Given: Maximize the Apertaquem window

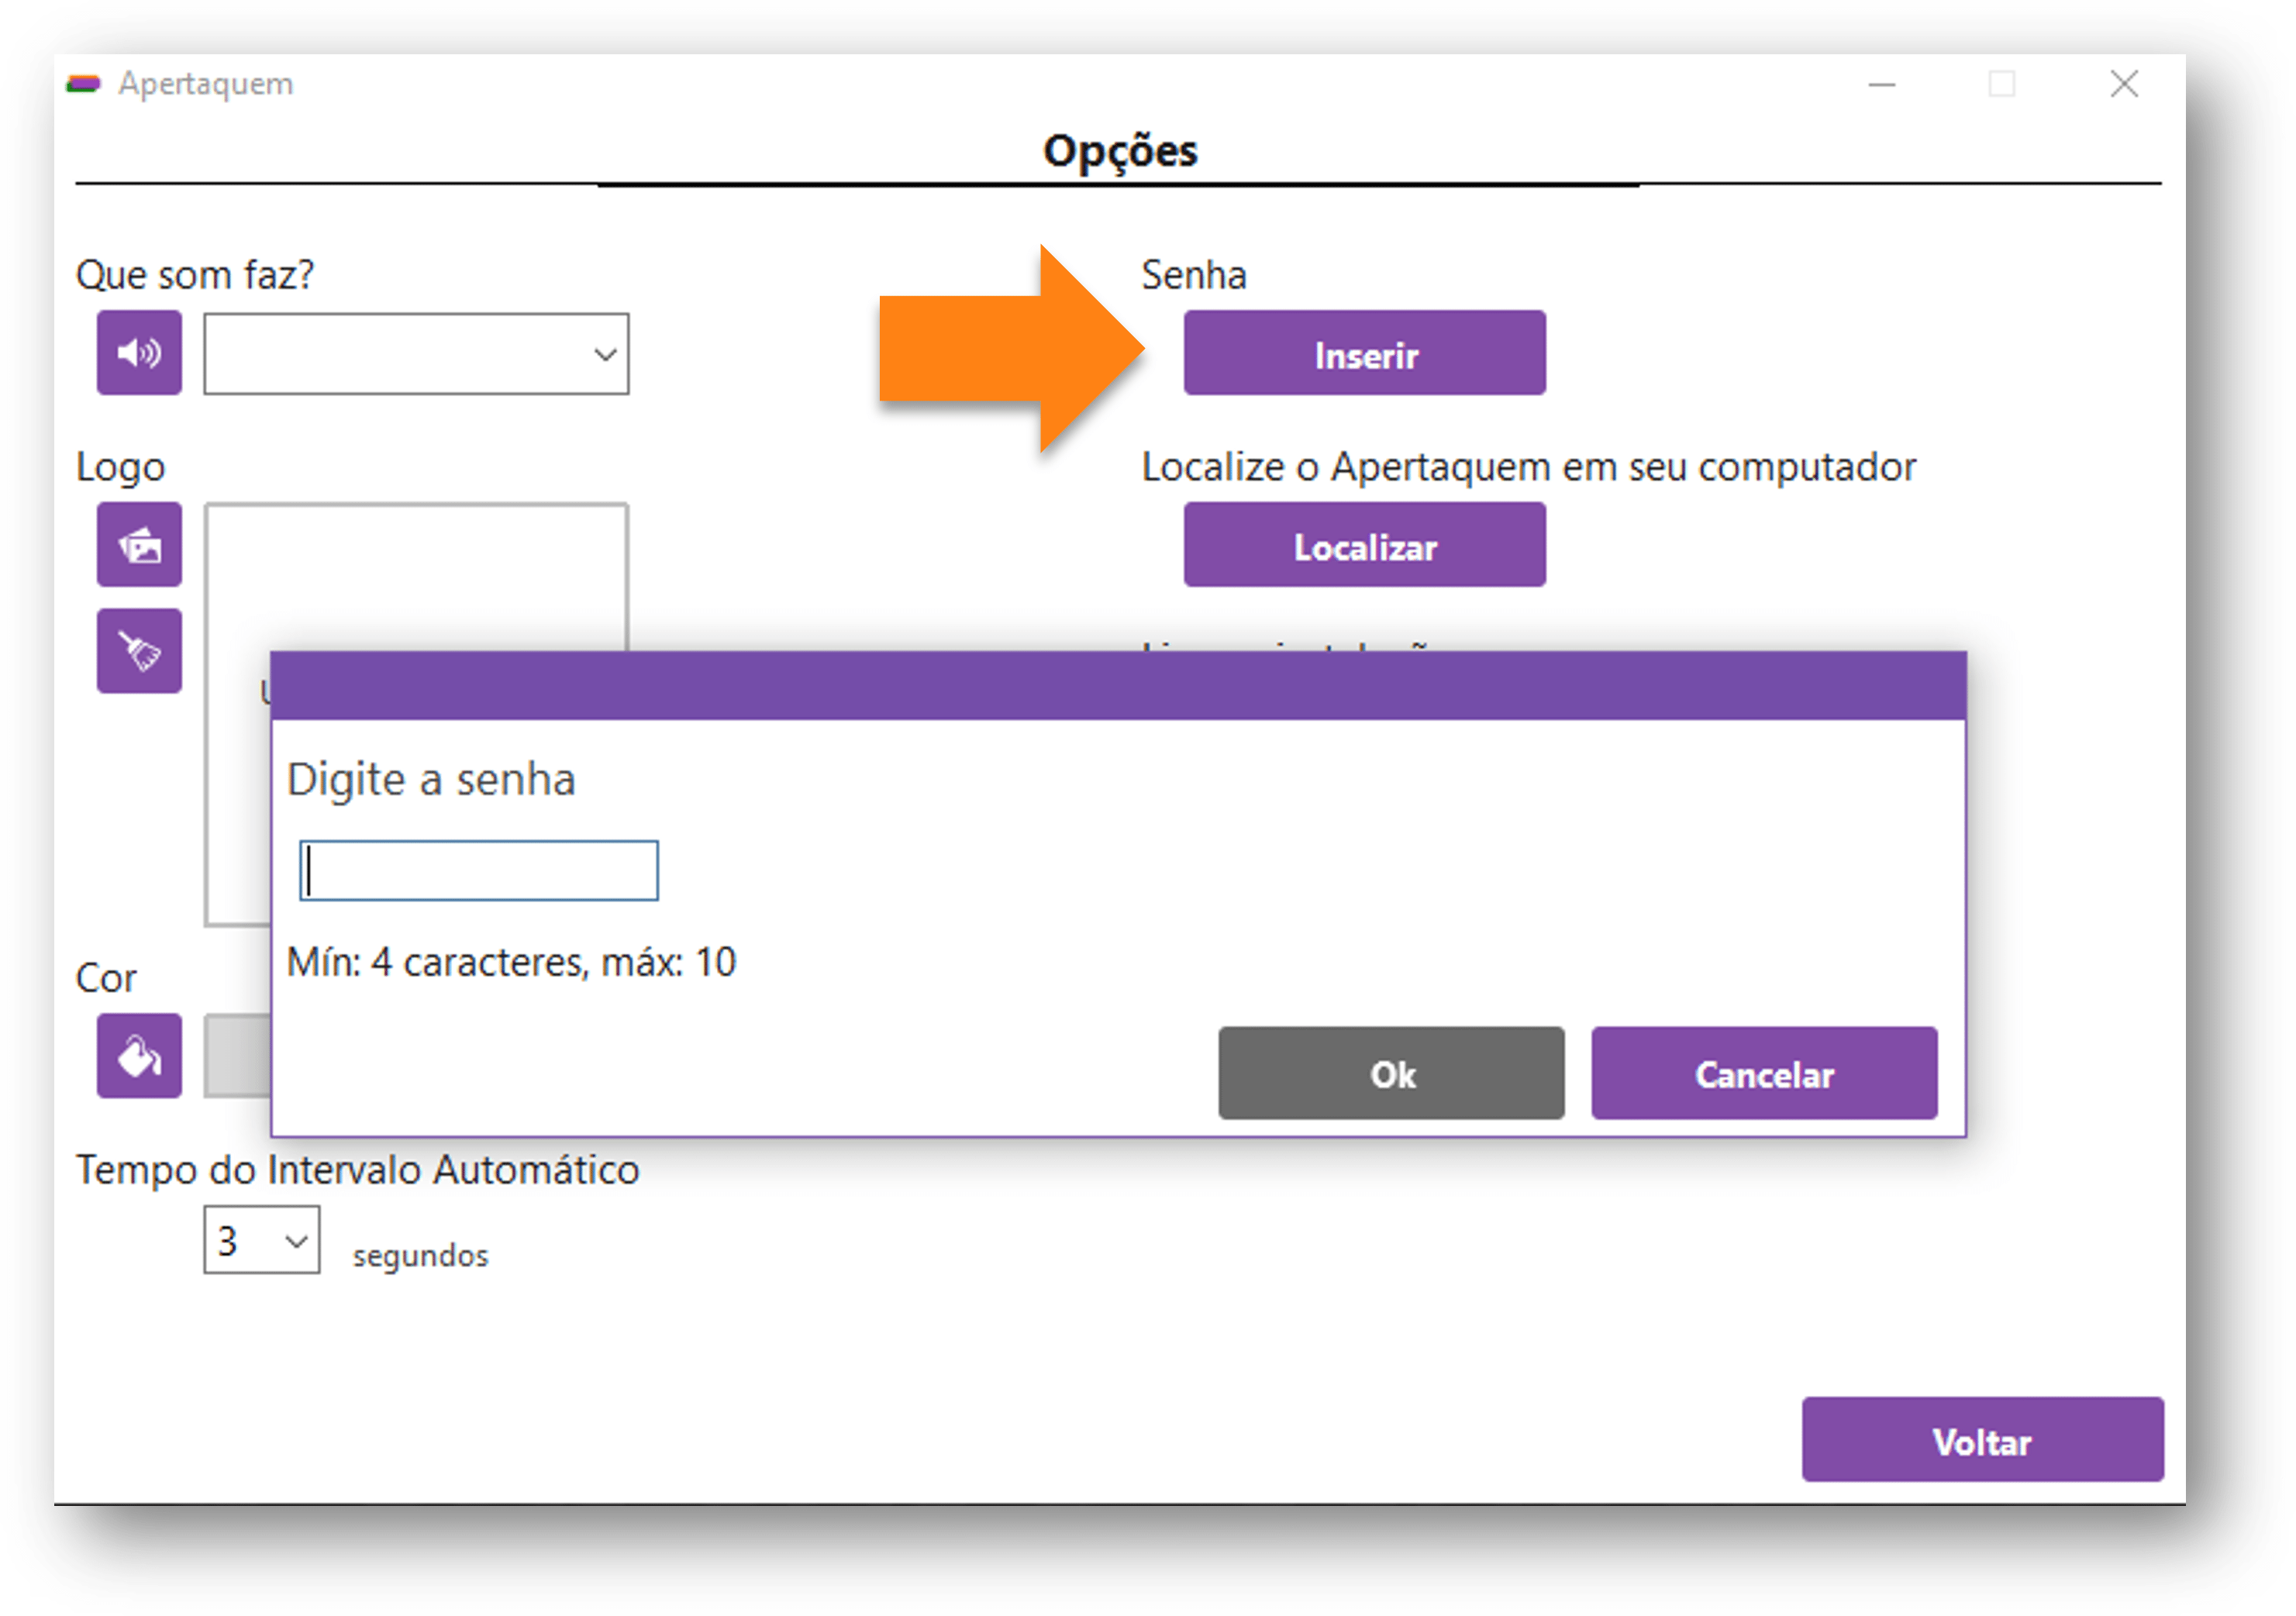Looking at the screenshot, I should tap(2002, 84).
